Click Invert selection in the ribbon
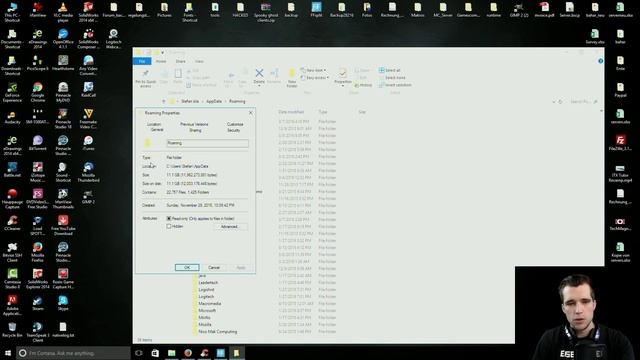The height and width of the screenshot is (360, 640). pyautogui.click(x=395, y=85)
